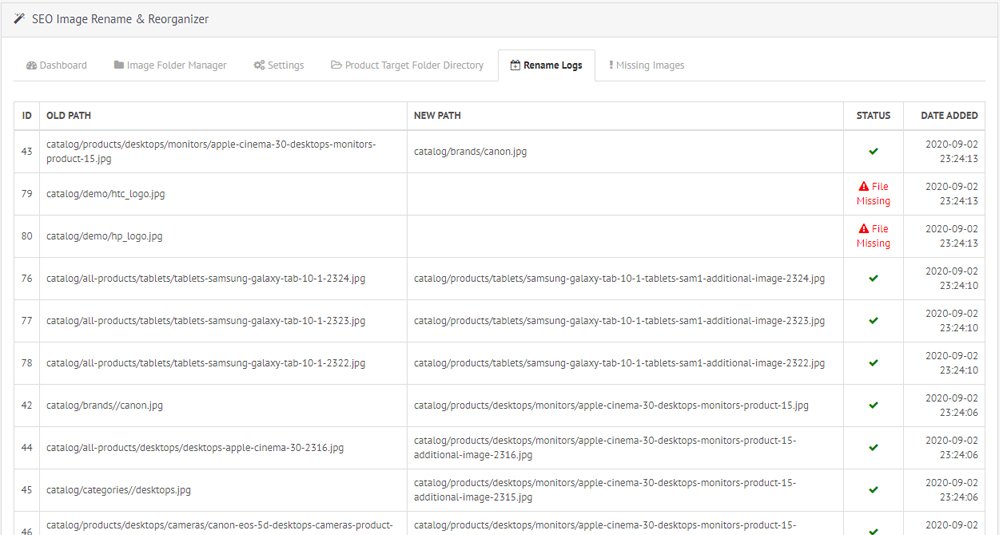Click old path ending tab-10-1-2323.jpg

click(205, 321)
